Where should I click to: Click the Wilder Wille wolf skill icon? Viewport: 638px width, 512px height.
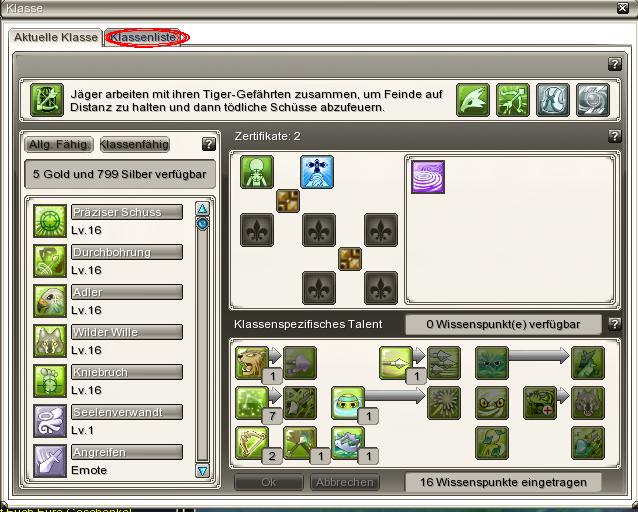[50, 341]
